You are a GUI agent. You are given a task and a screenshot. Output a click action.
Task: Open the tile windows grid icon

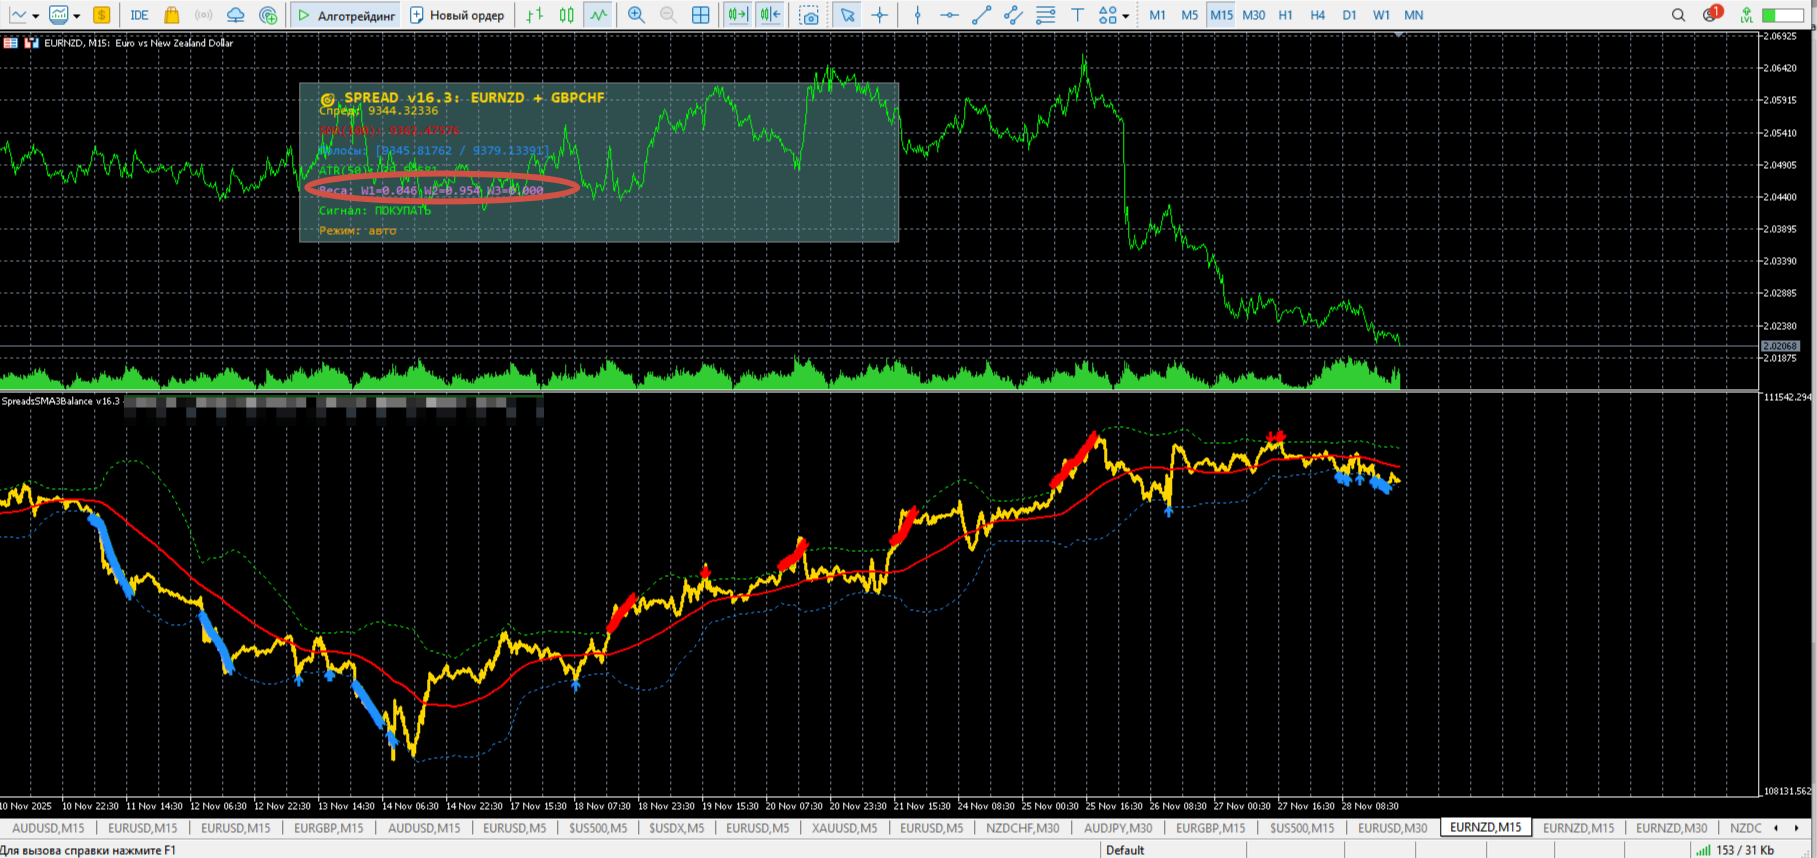pyautogui.click(x=701, y=15)
